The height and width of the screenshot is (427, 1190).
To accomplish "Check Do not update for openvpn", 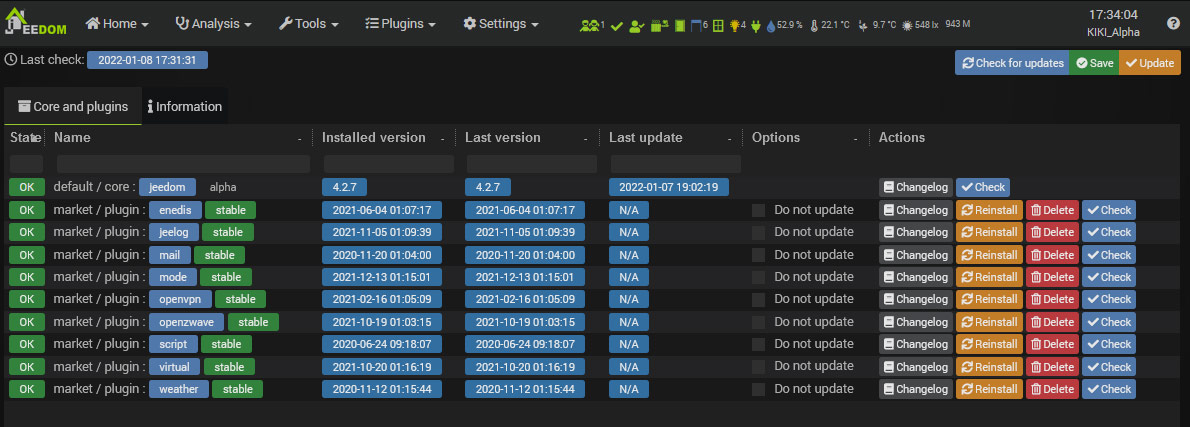I will pos(758,300).
